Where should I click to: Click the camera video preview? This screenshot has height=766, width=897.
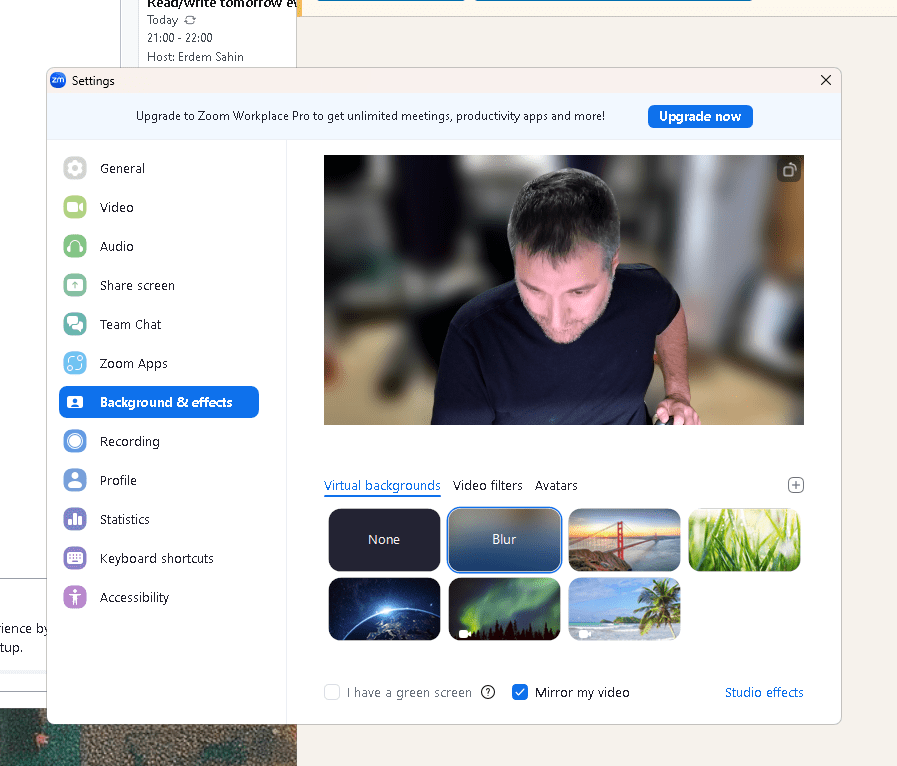coord(563,289)
